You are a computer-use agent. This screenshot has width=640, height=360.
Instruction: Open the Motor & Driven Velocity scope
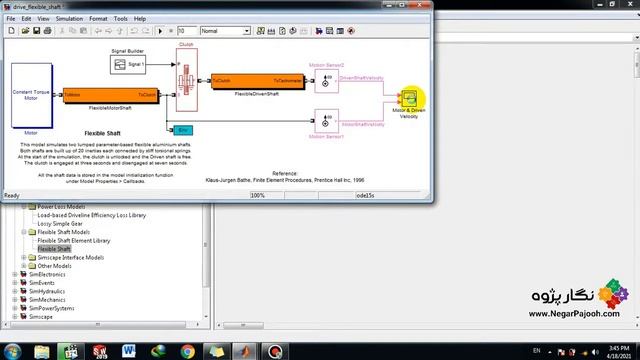coord(409,98)
